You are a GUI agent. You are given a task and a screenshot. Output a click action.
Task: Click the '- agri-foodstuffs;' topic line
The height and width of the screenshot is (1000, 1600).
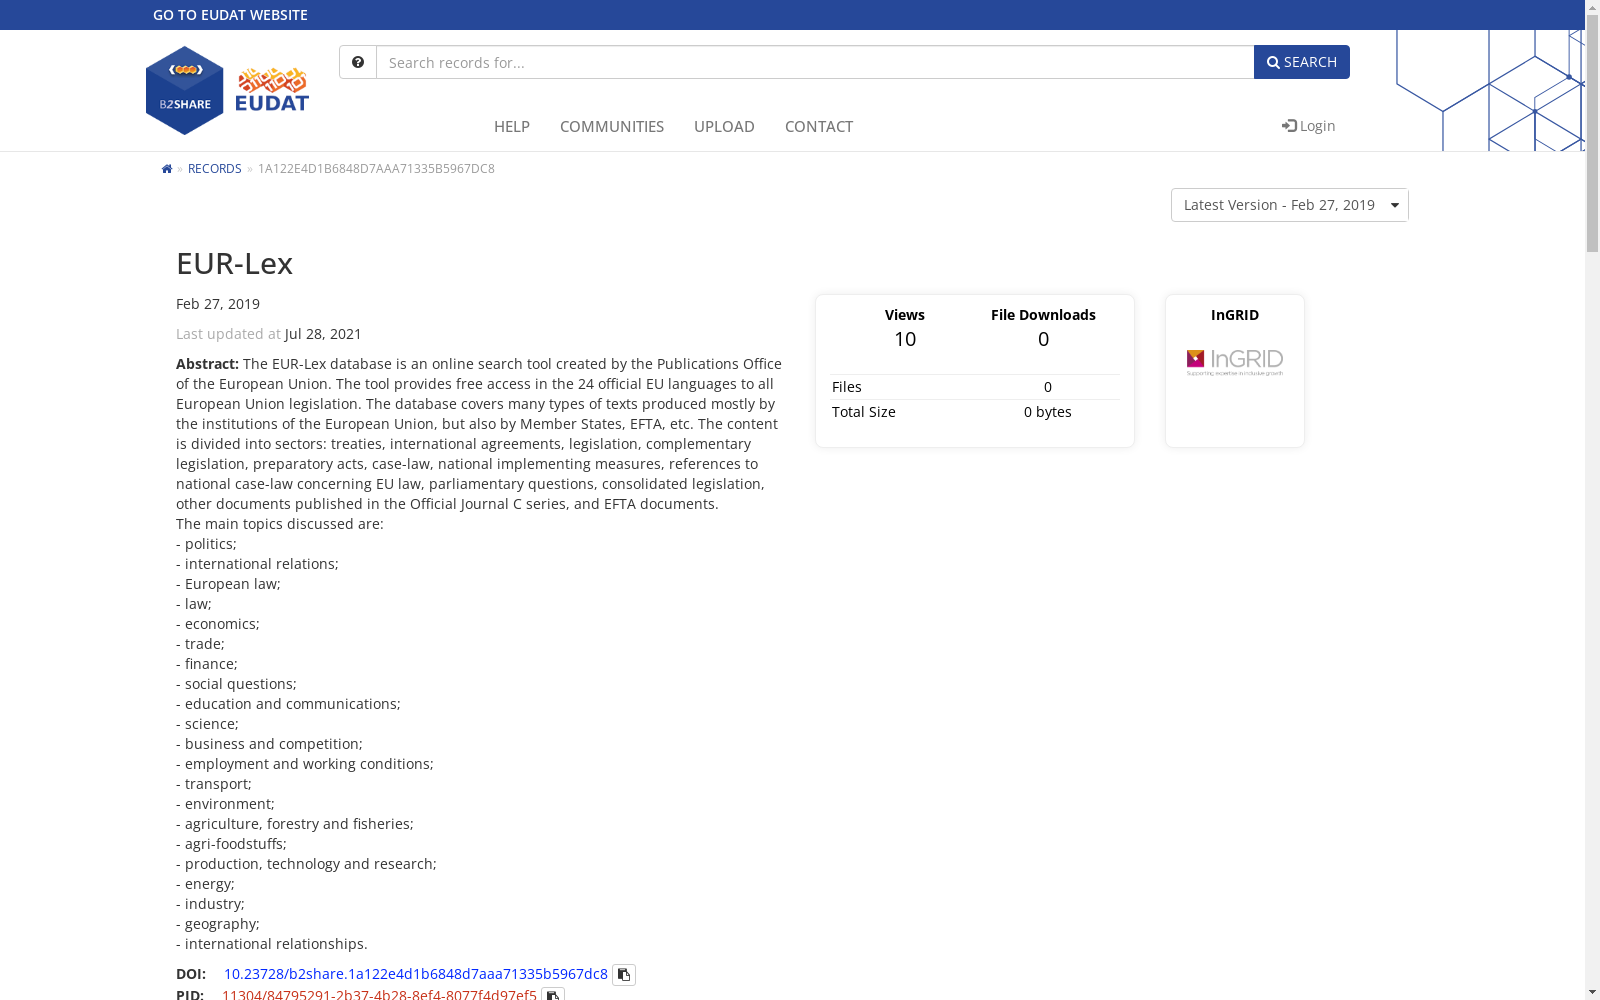click(231, 844)
